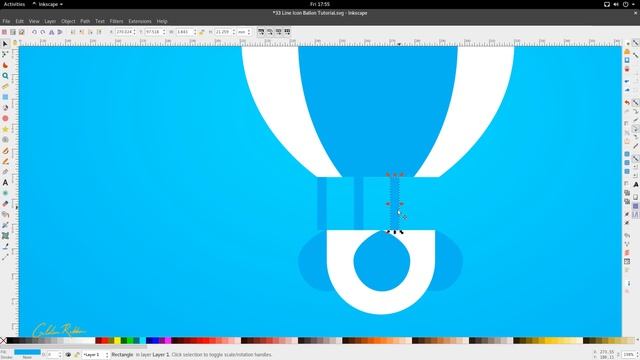Click Activities in the top bar

point(14,4)
